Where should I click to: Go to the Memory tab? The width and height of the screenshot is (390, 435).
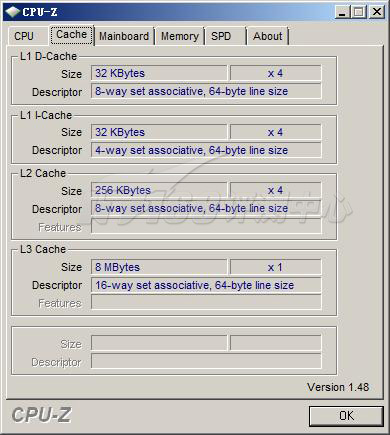click(x=180, y=36)
